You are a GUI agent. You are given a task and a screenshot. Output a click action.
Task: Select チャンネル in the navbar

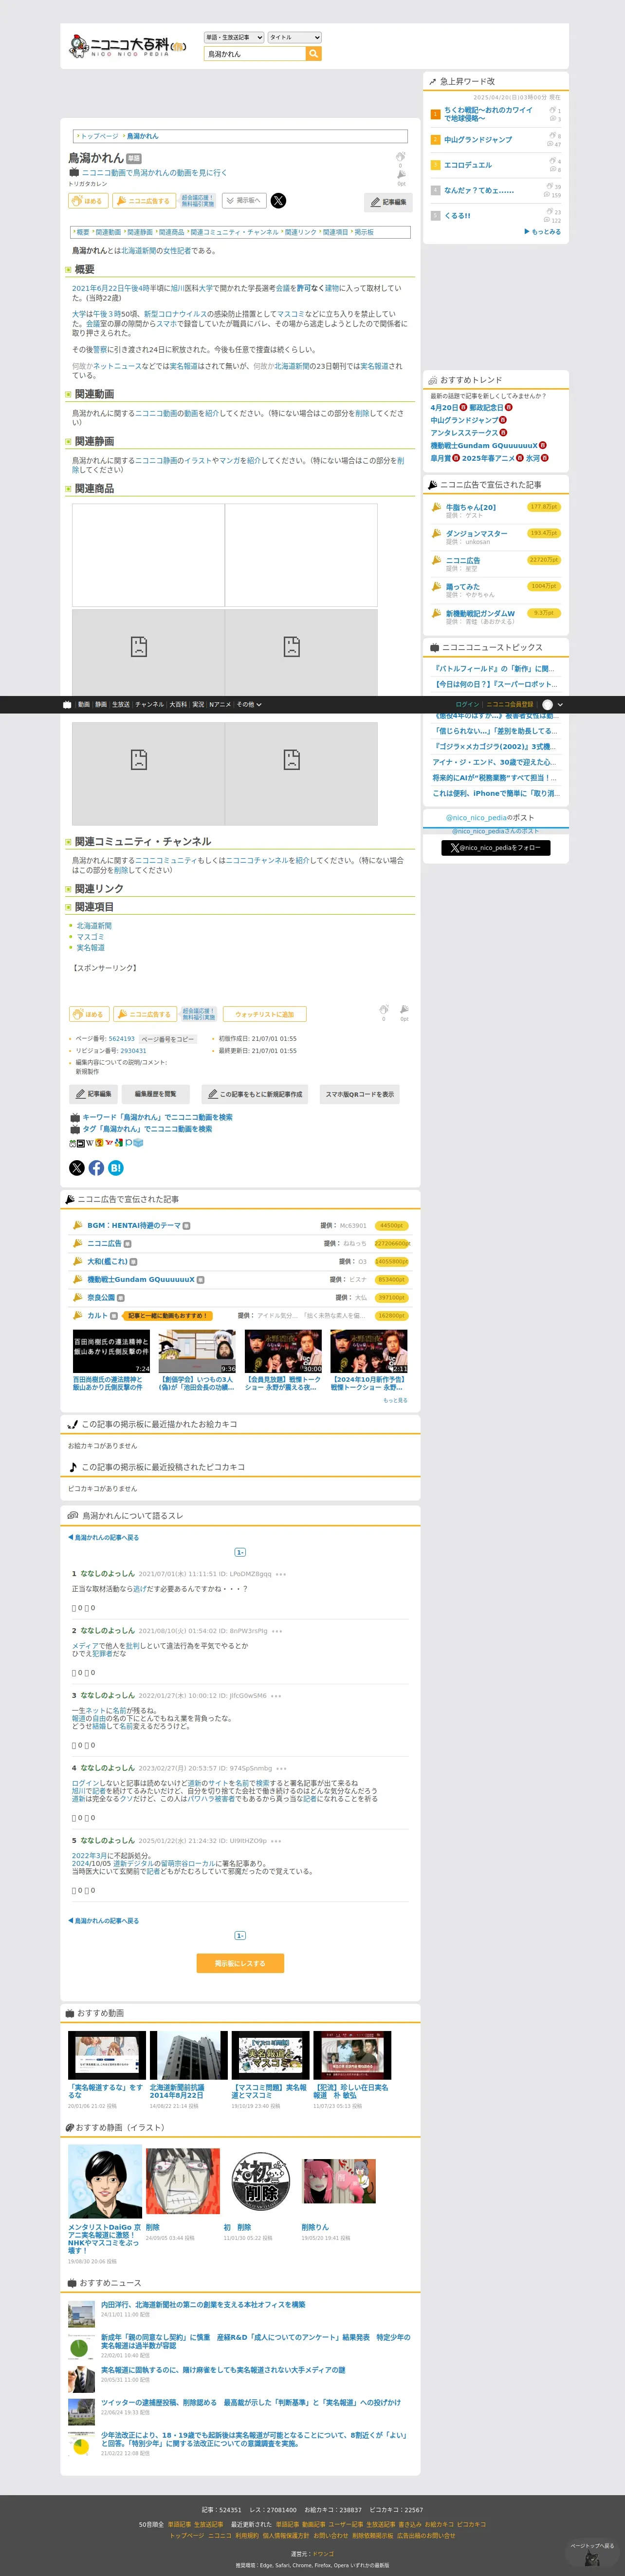[149, 704]
